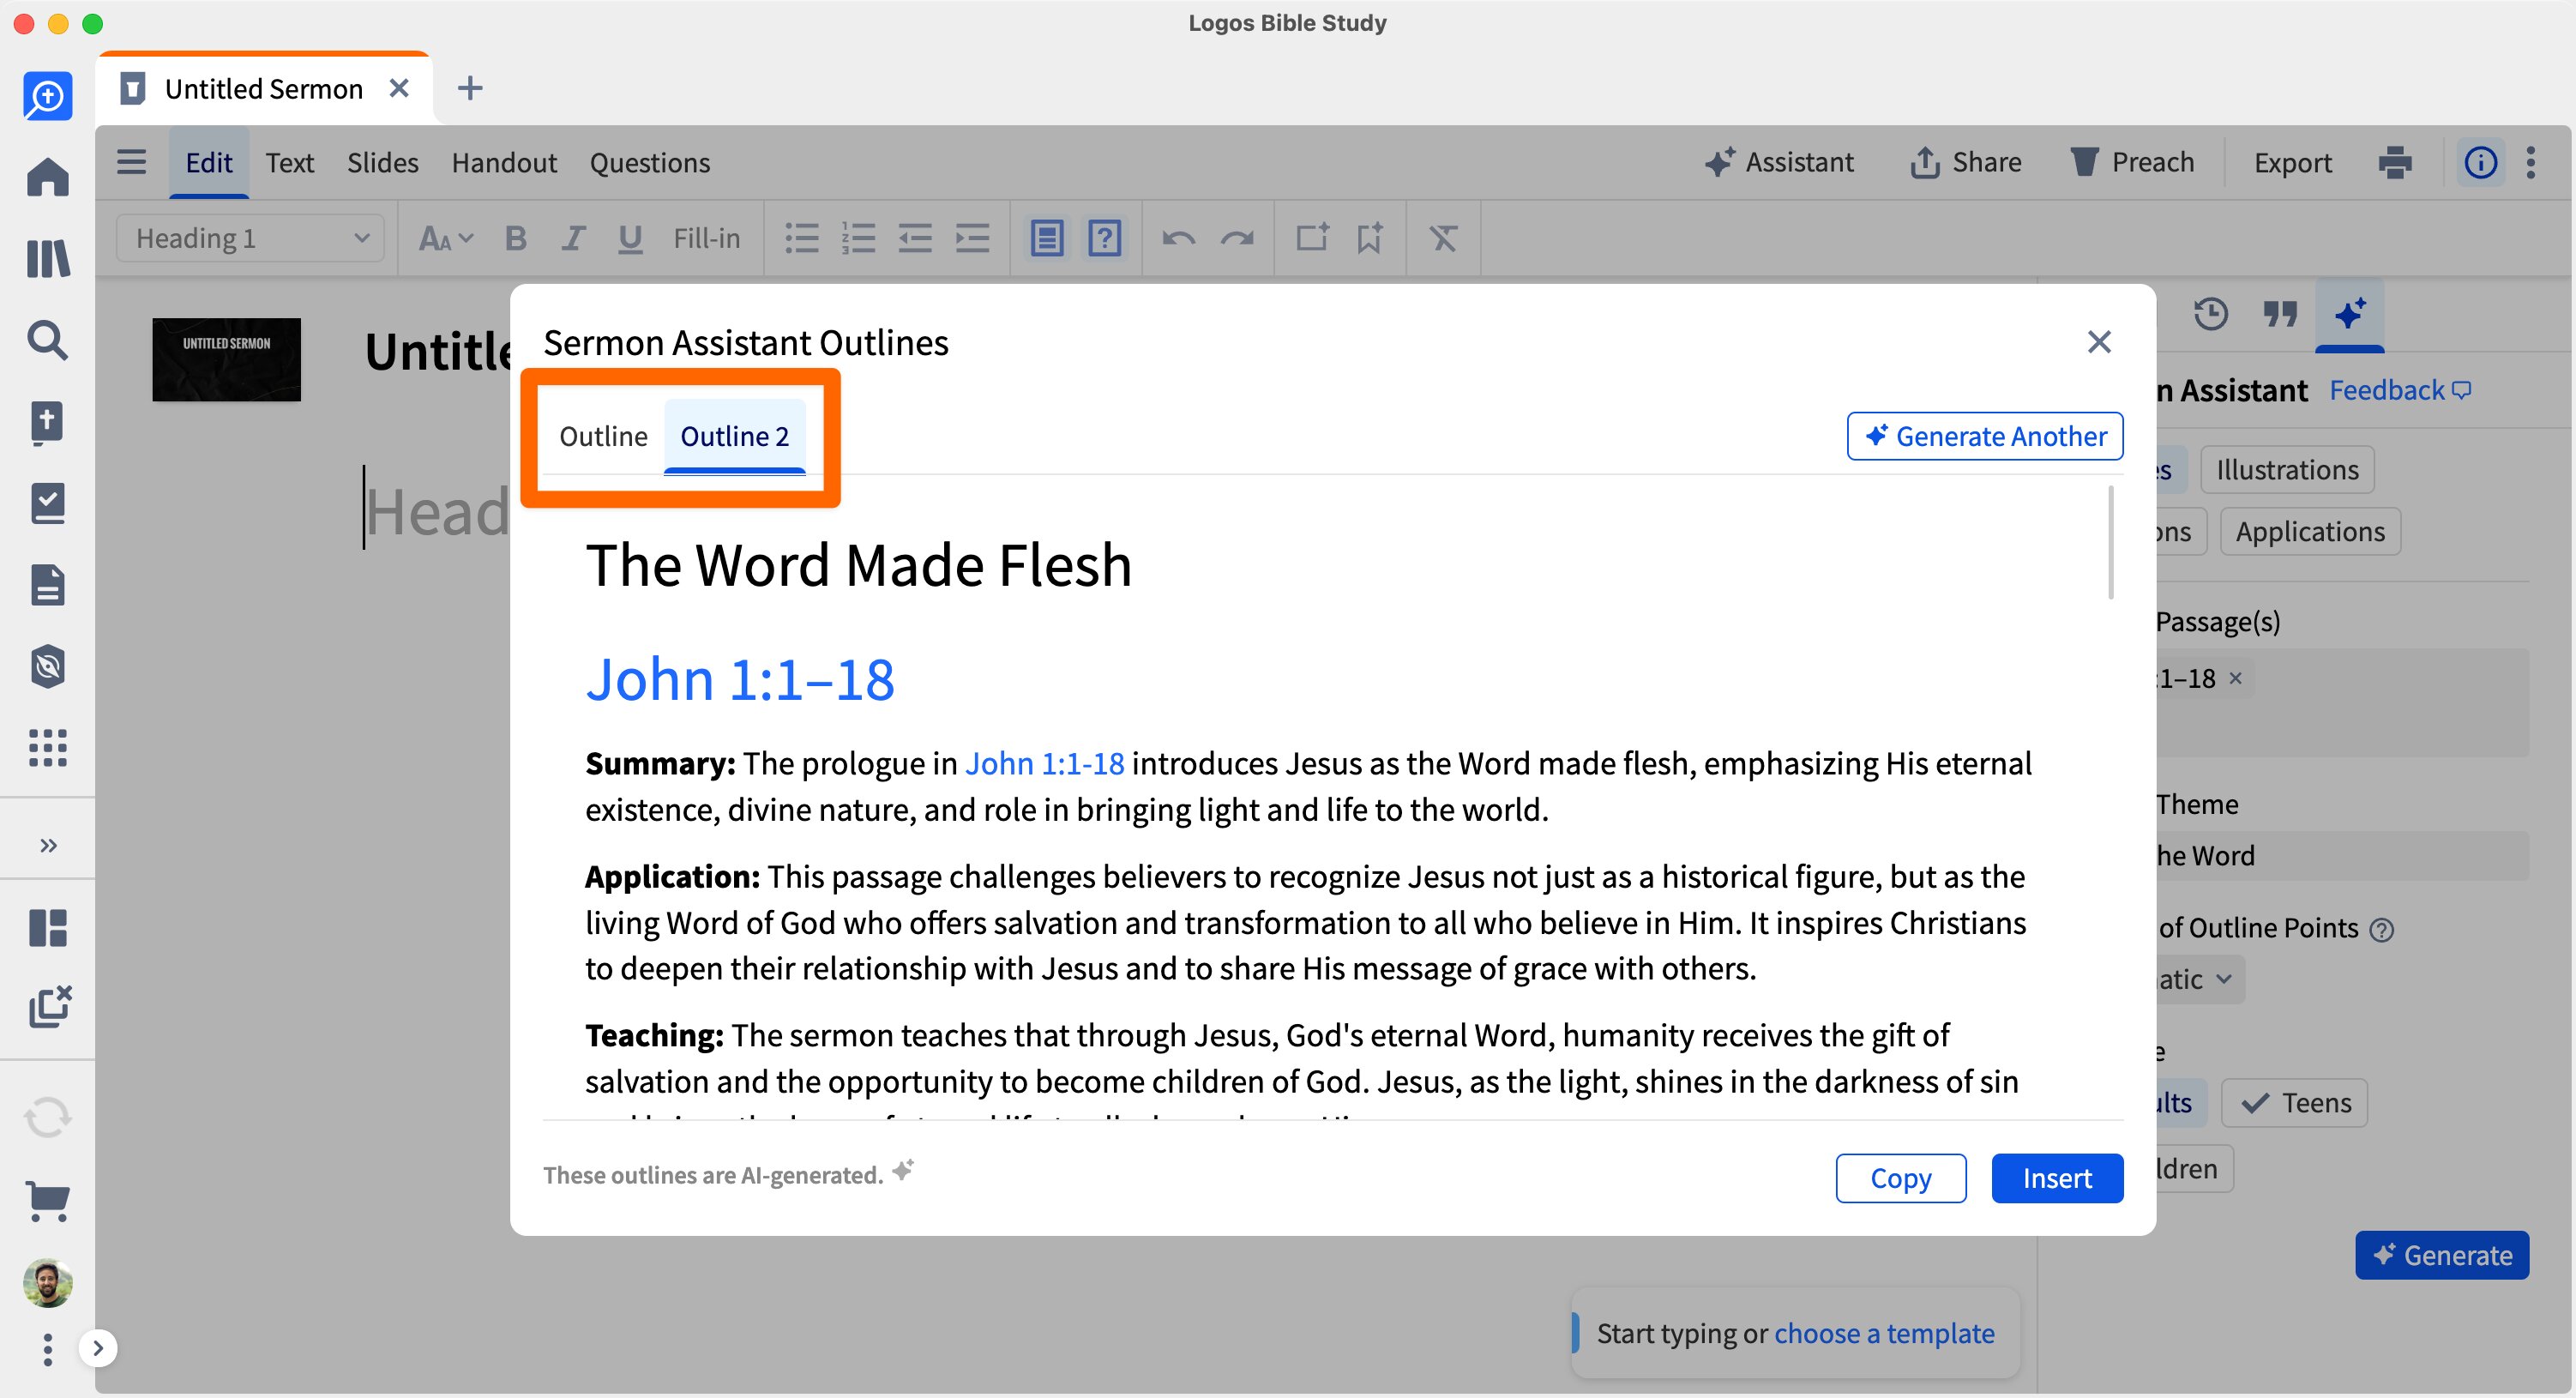Click the dialog vertical scrollbar
2576x1398 pixels.
point(2110,543)
